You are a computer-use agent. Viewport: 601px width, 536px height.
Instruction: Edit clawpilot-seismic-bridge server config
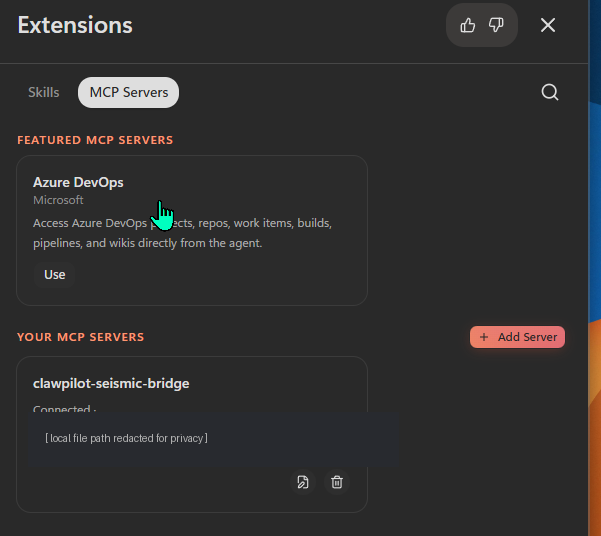(303, 482)
